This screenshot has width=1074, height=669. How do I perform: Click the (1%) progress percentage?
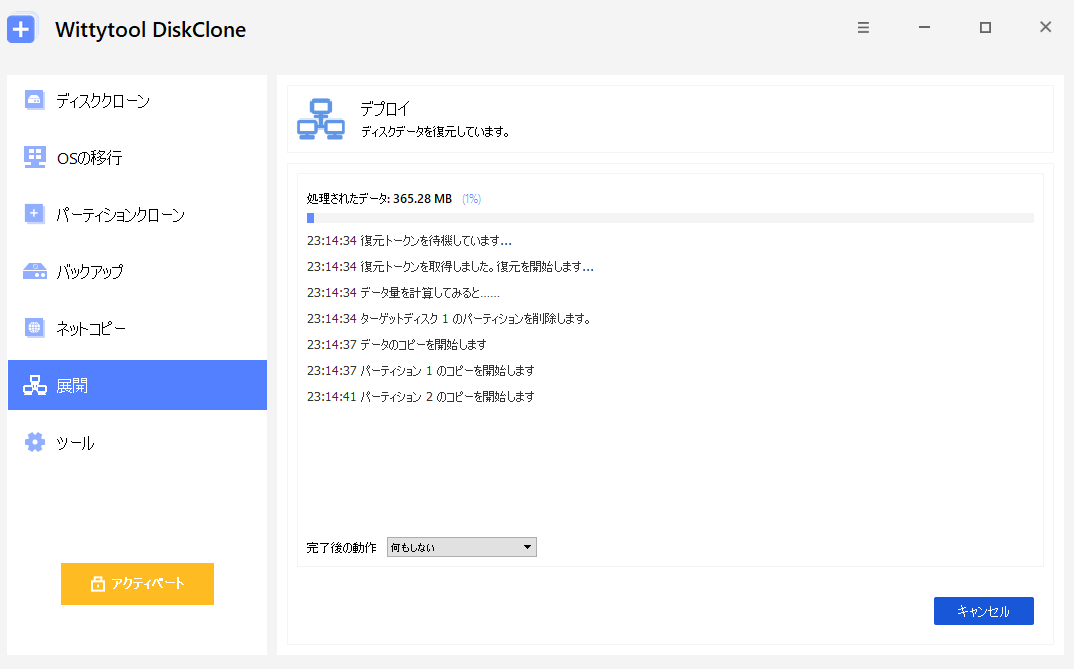point(471,199)
